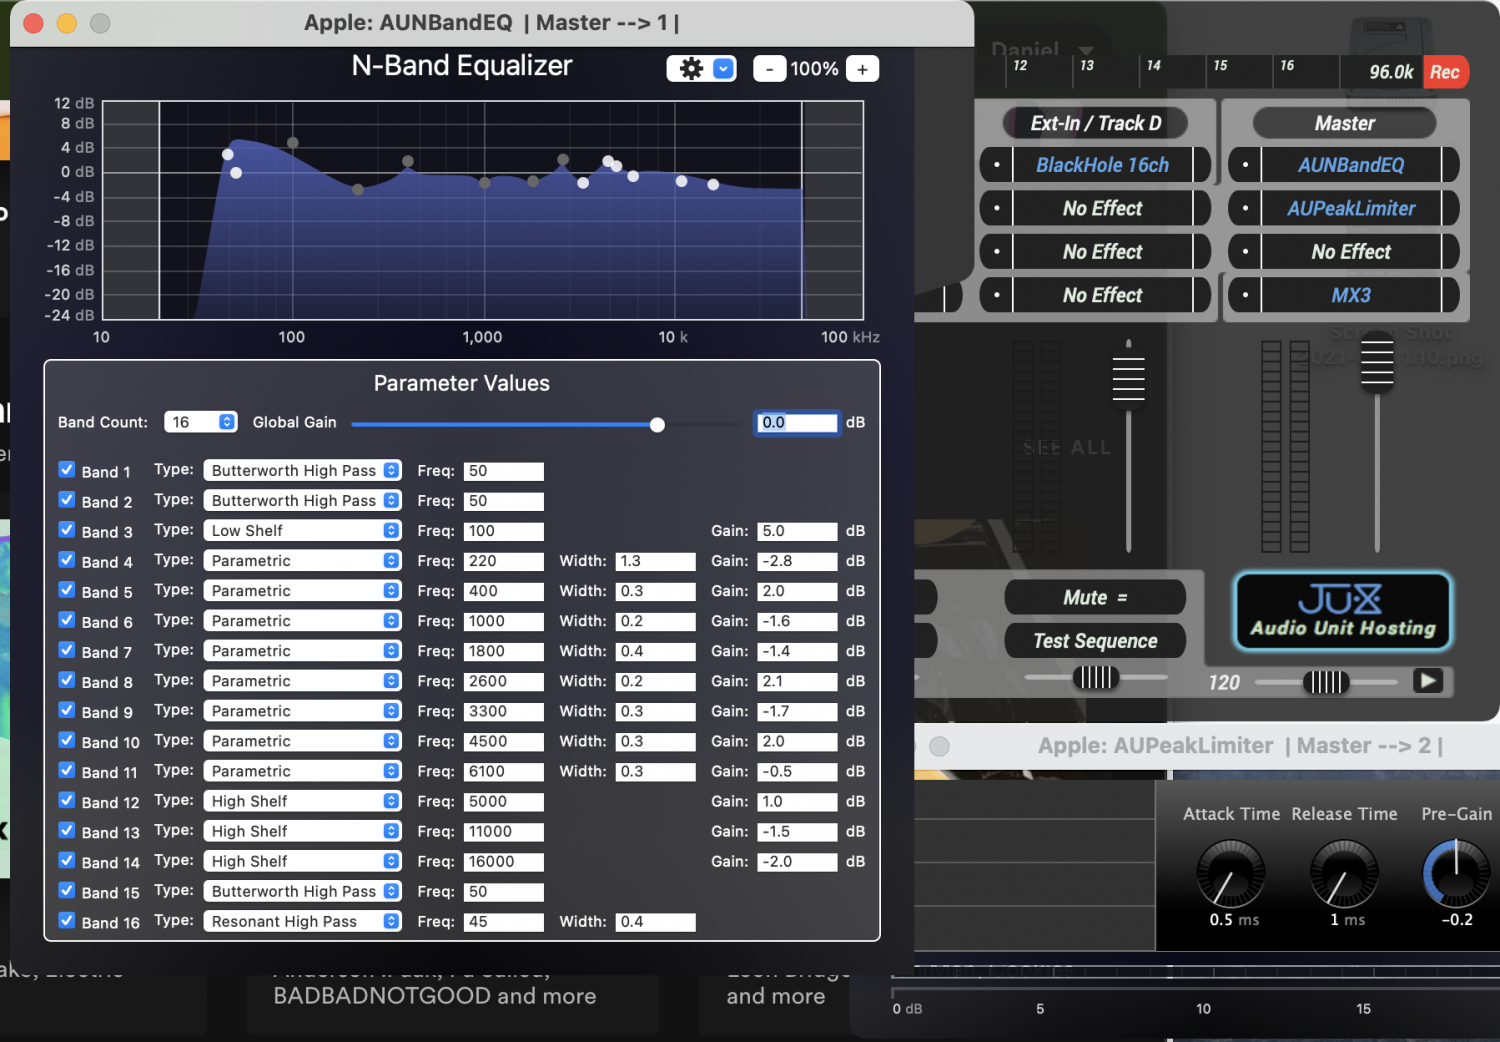Open the Band Count dropdown
The height and width of the screenshot is (1042, 1500).
(201, 422)
